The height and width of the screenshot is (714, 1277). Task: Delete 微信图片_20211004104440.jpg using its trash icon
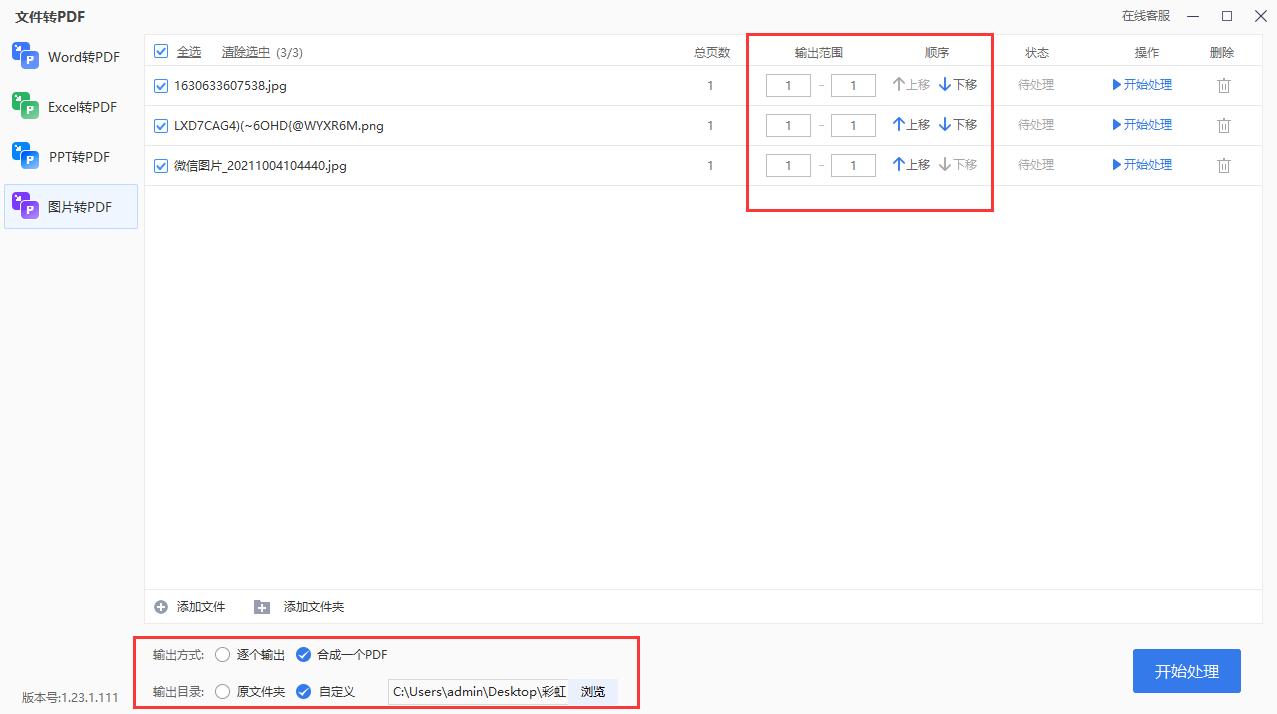[1223, 165]
